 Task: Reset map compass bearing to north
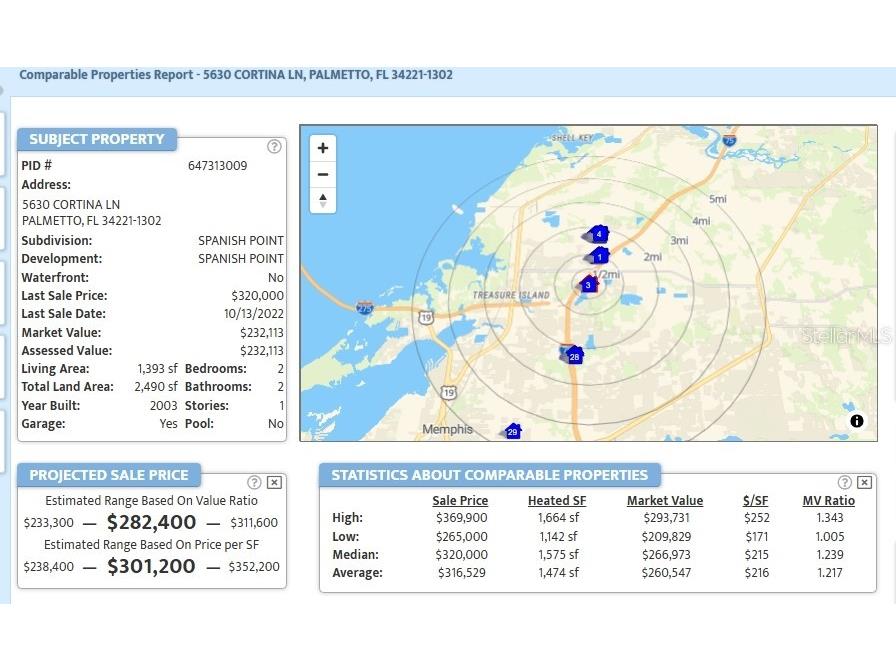click(323, 200)
